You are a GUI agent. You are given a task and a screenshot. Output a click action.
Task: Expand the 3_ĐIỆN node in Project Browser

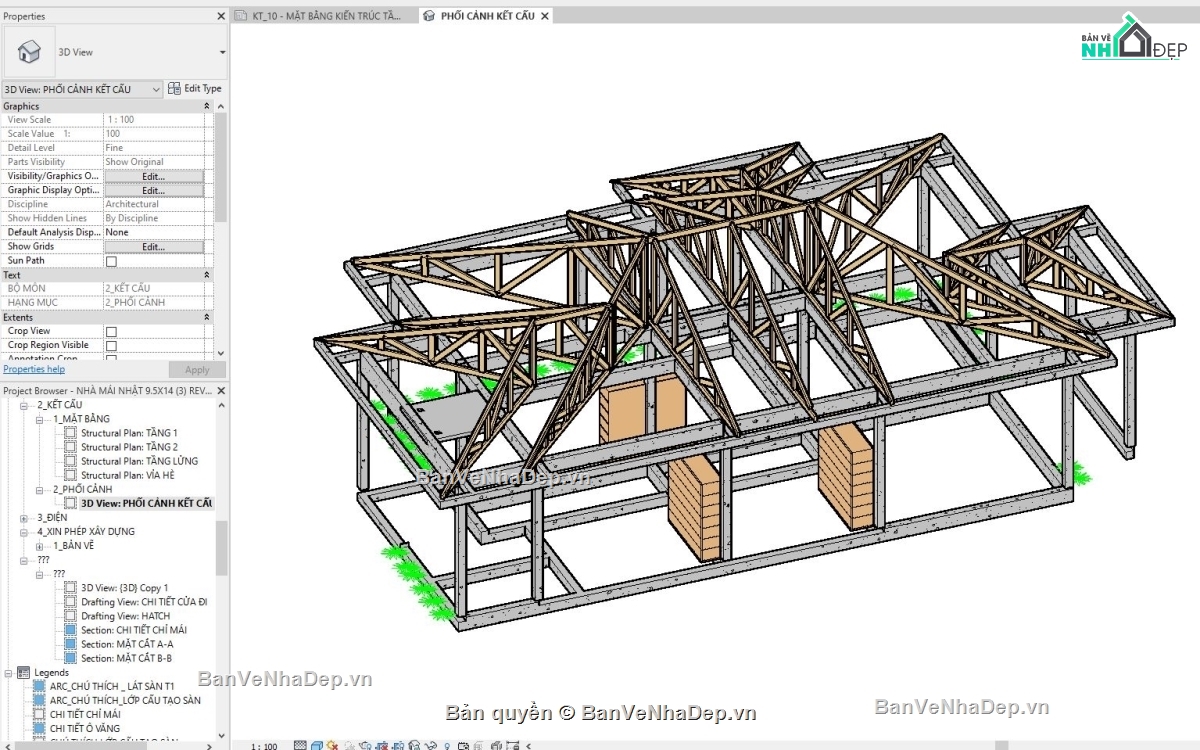tap(23, 517)
